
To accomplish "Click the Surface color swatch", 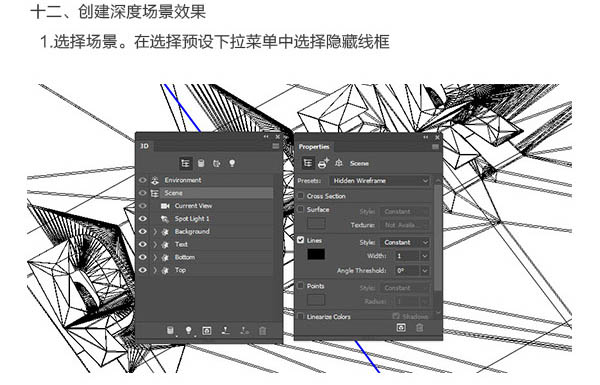I will pyautogui.click(x=316, y=223).
